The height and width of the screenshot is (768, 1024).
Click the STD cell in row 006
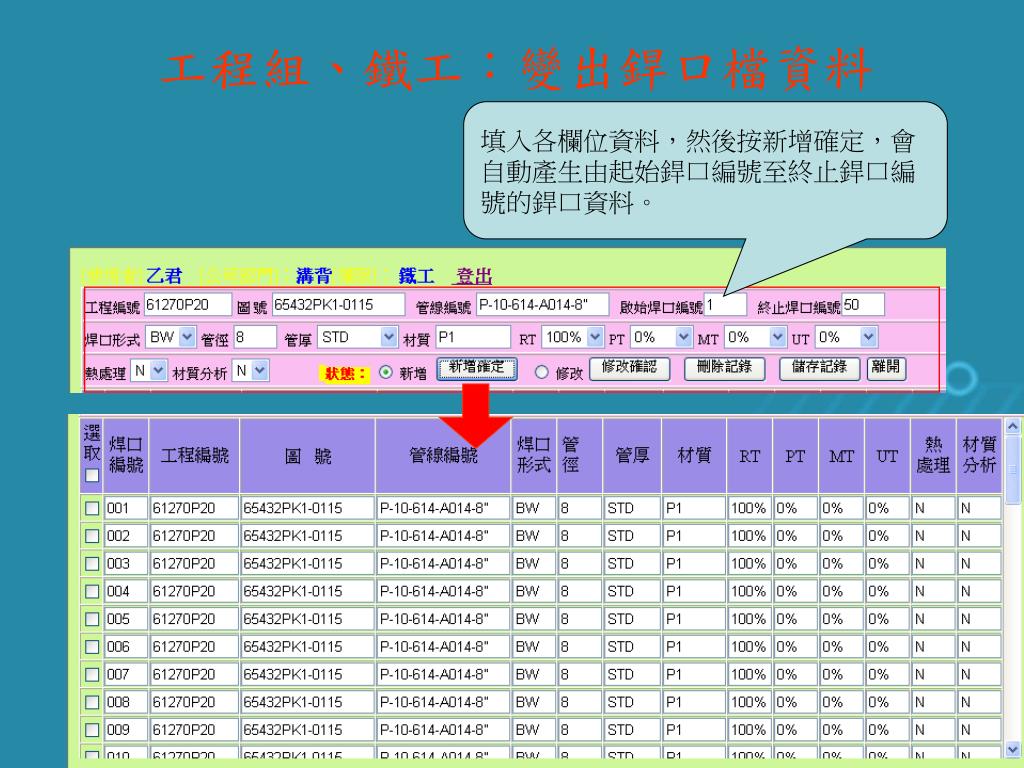pyautogui.click(x=632, y=647)
